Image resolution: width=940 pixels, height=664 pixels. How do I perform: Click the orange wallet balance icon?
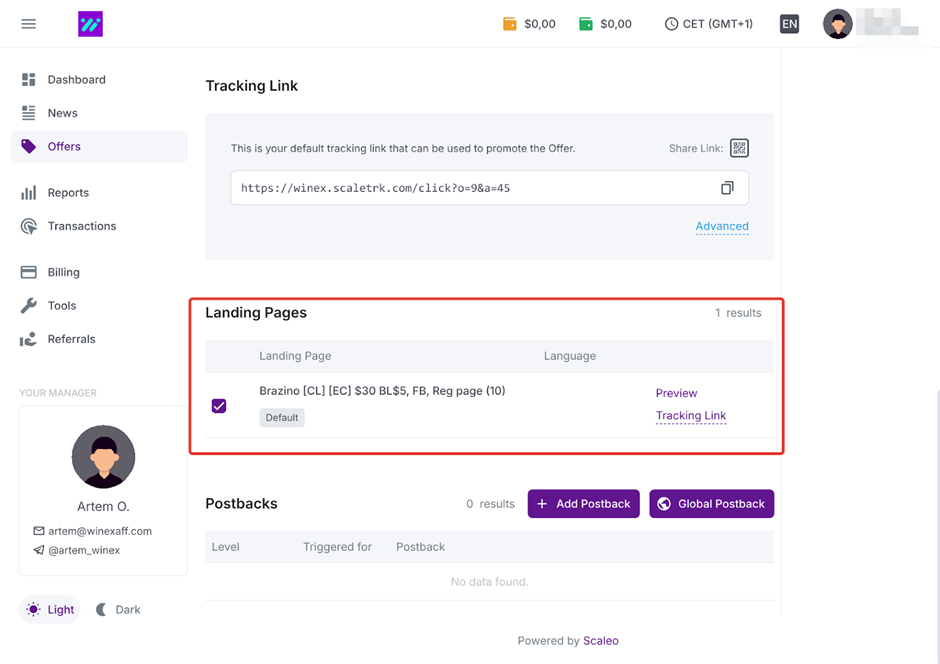click(510, 24)
